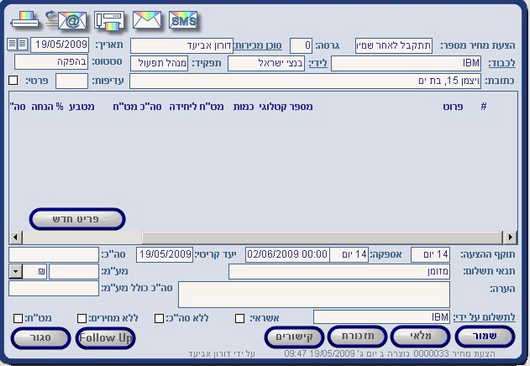Screen dimensions: 530x366
Task: Open the לכבוד link
Action: 502,63
